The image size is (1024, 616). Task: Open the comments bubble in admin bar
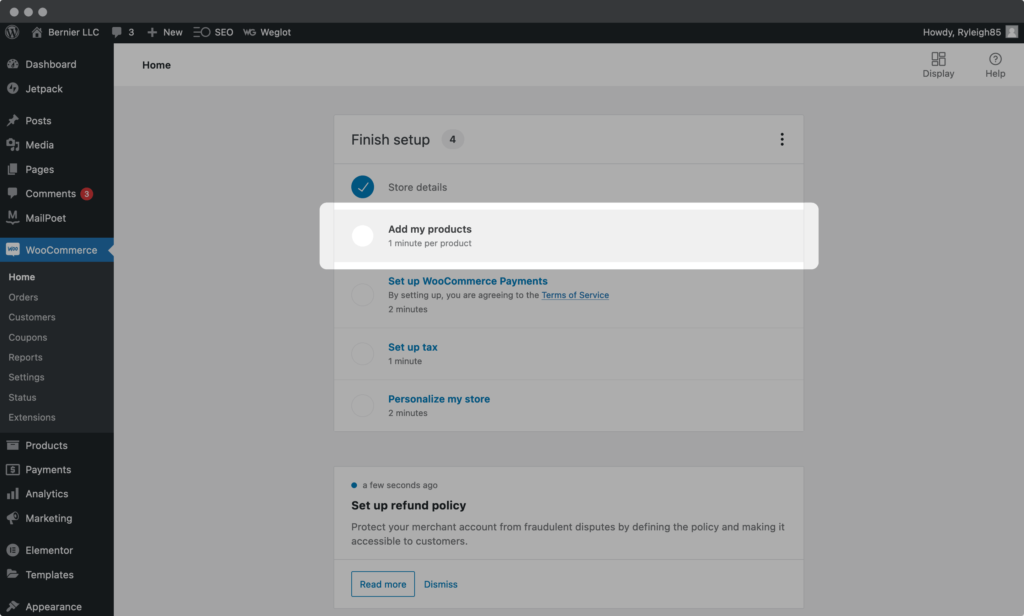click(124, 32)
